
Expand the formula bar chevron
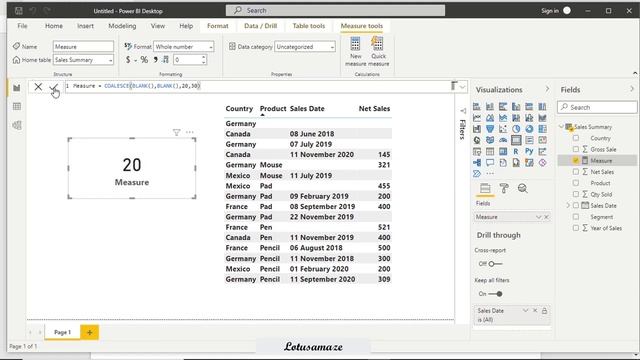(x=462, y=87)
